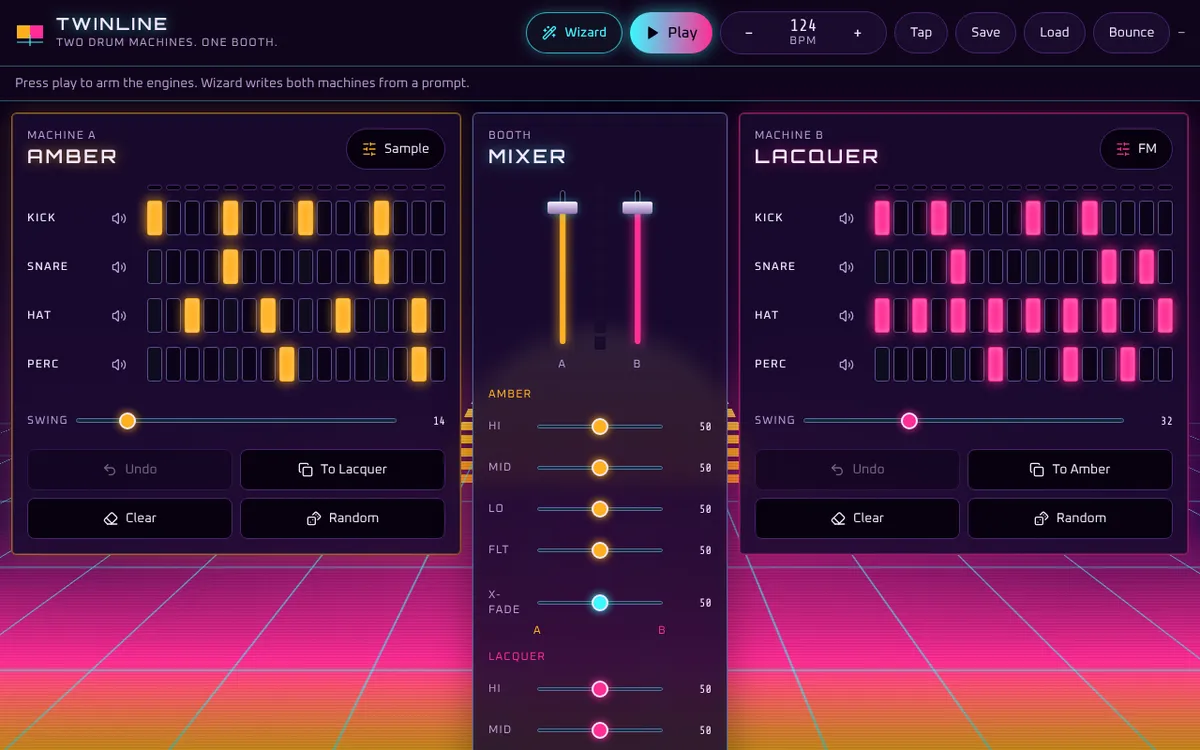The image size is (1200, 750).
Task: Click the Amber FLT filter slider knob
Action: pyautogui.click(x=600, y=550)
